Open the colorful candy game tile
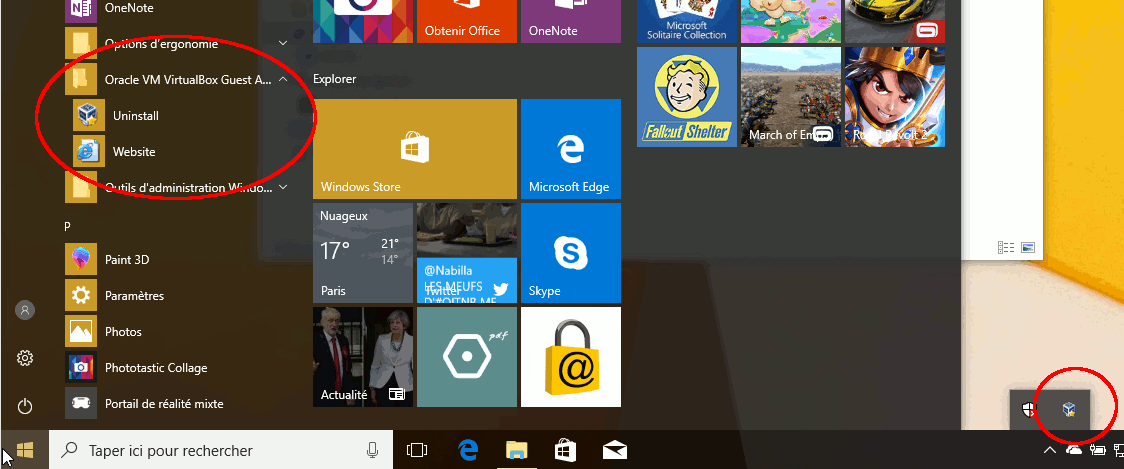The height and width of the screenshot is (469, 1124). tap(791, 21)
